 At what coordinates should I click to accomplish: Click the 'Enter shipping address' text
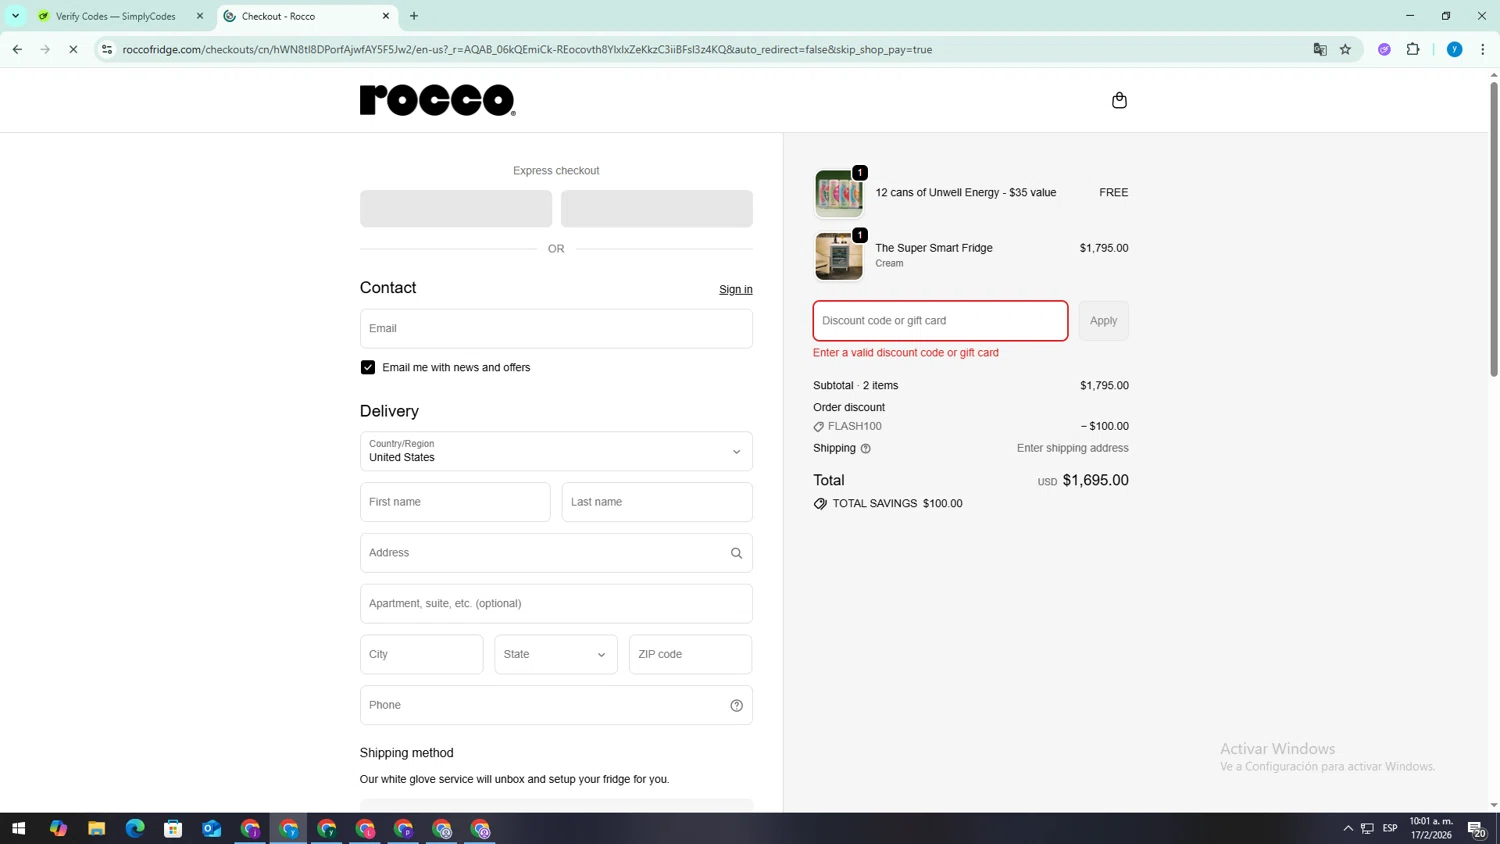pyautogui.click(x=1072, y=448)
